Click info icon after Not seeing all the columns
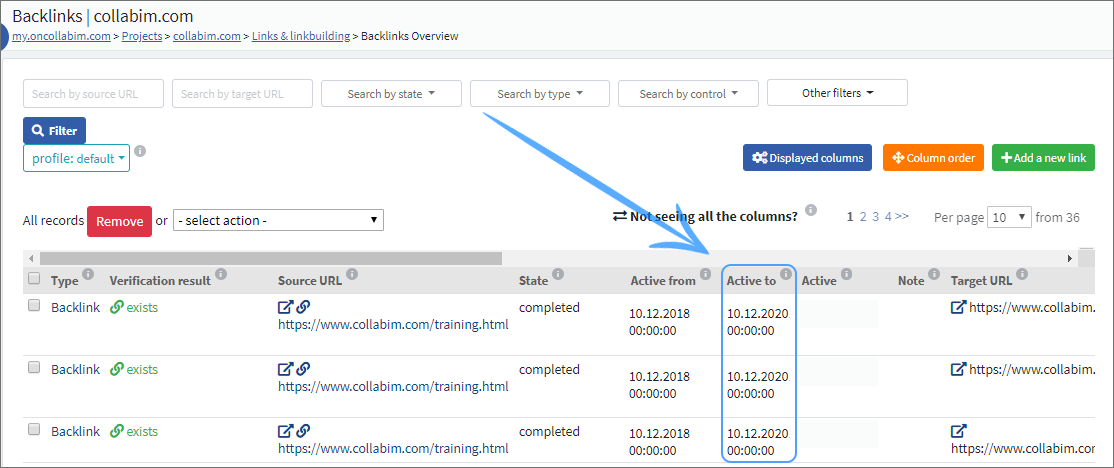 tap(811, 210)
